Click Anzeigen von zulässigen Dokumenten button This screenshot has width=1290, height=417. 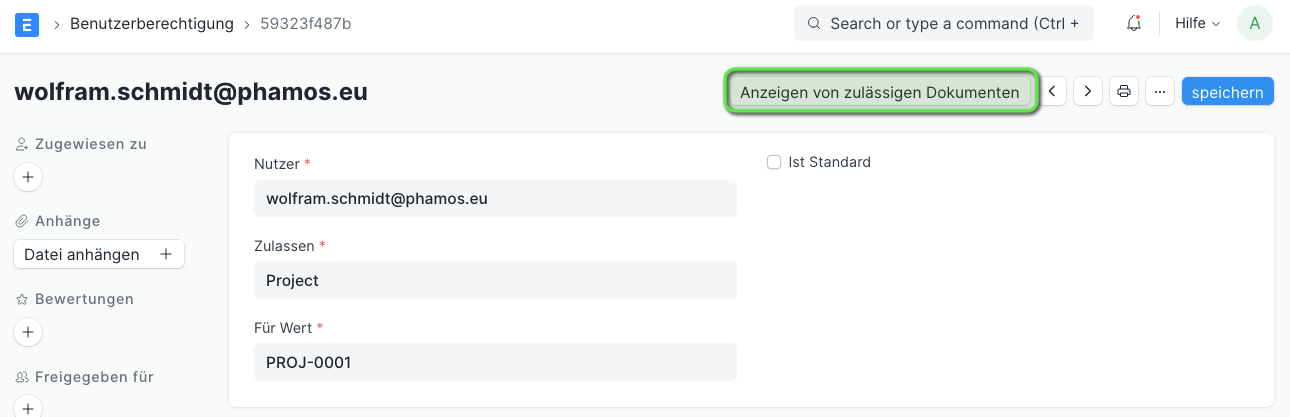[x=880, y=92]
